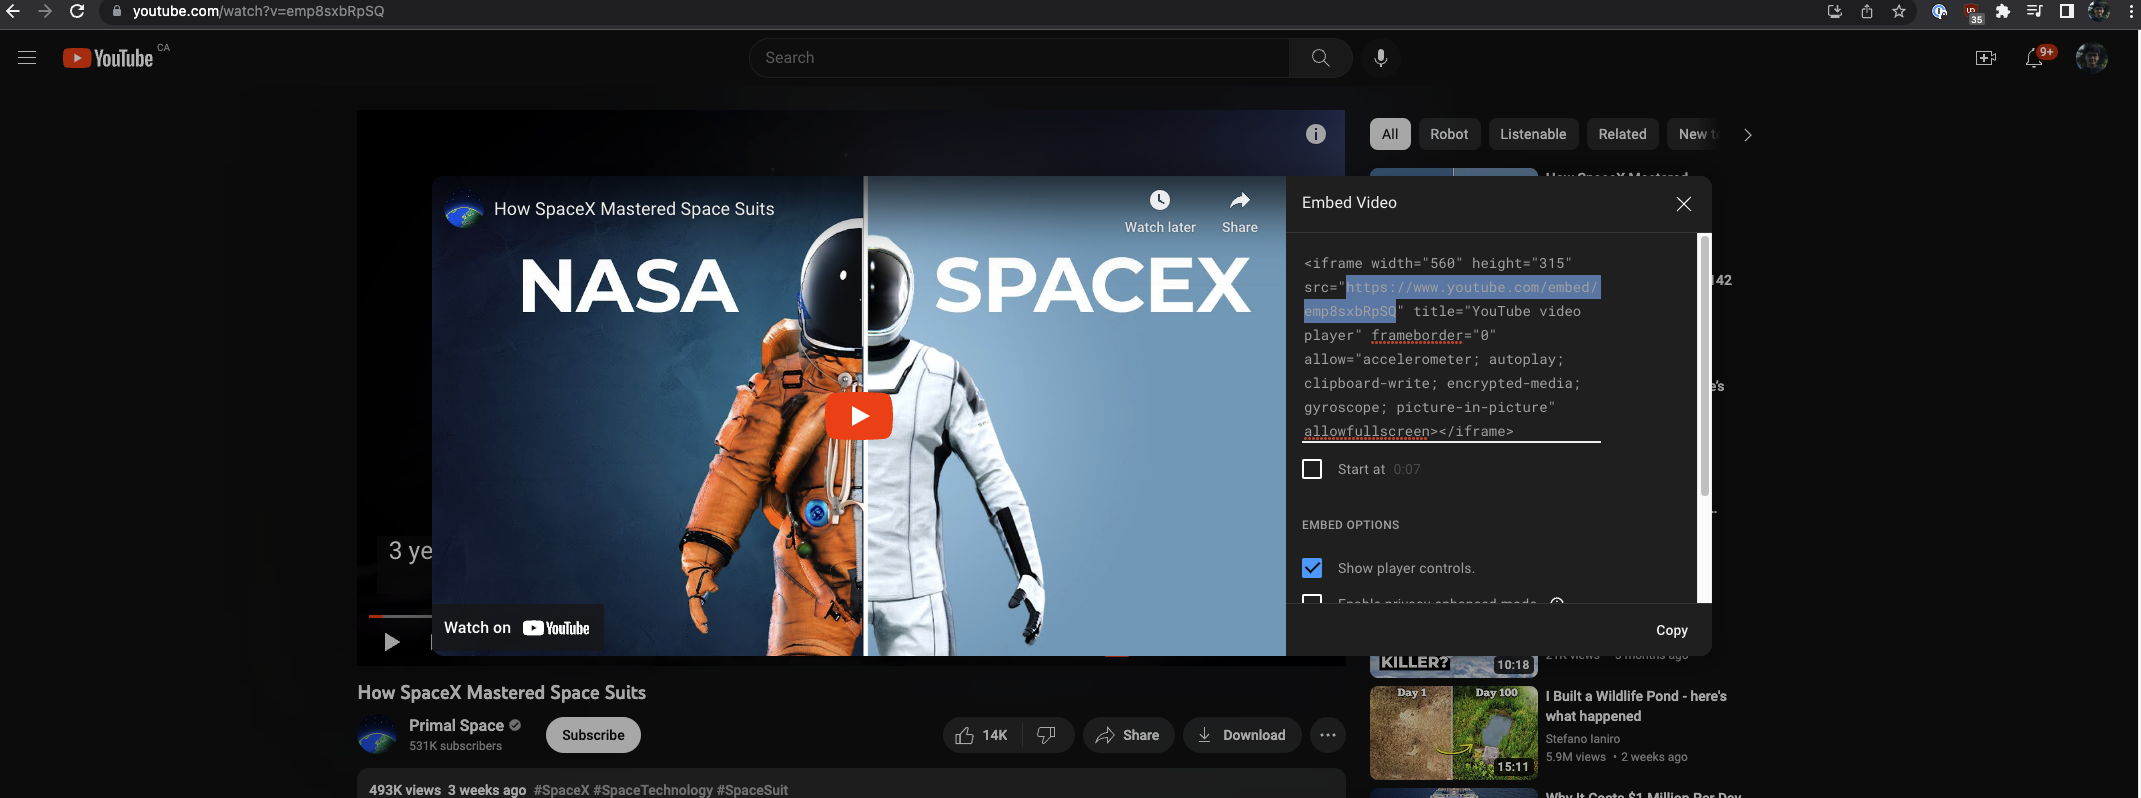The image size is (2141, 798).
Task: Click the YouTube search magnifier button
Action: [x=1320, y=58]
